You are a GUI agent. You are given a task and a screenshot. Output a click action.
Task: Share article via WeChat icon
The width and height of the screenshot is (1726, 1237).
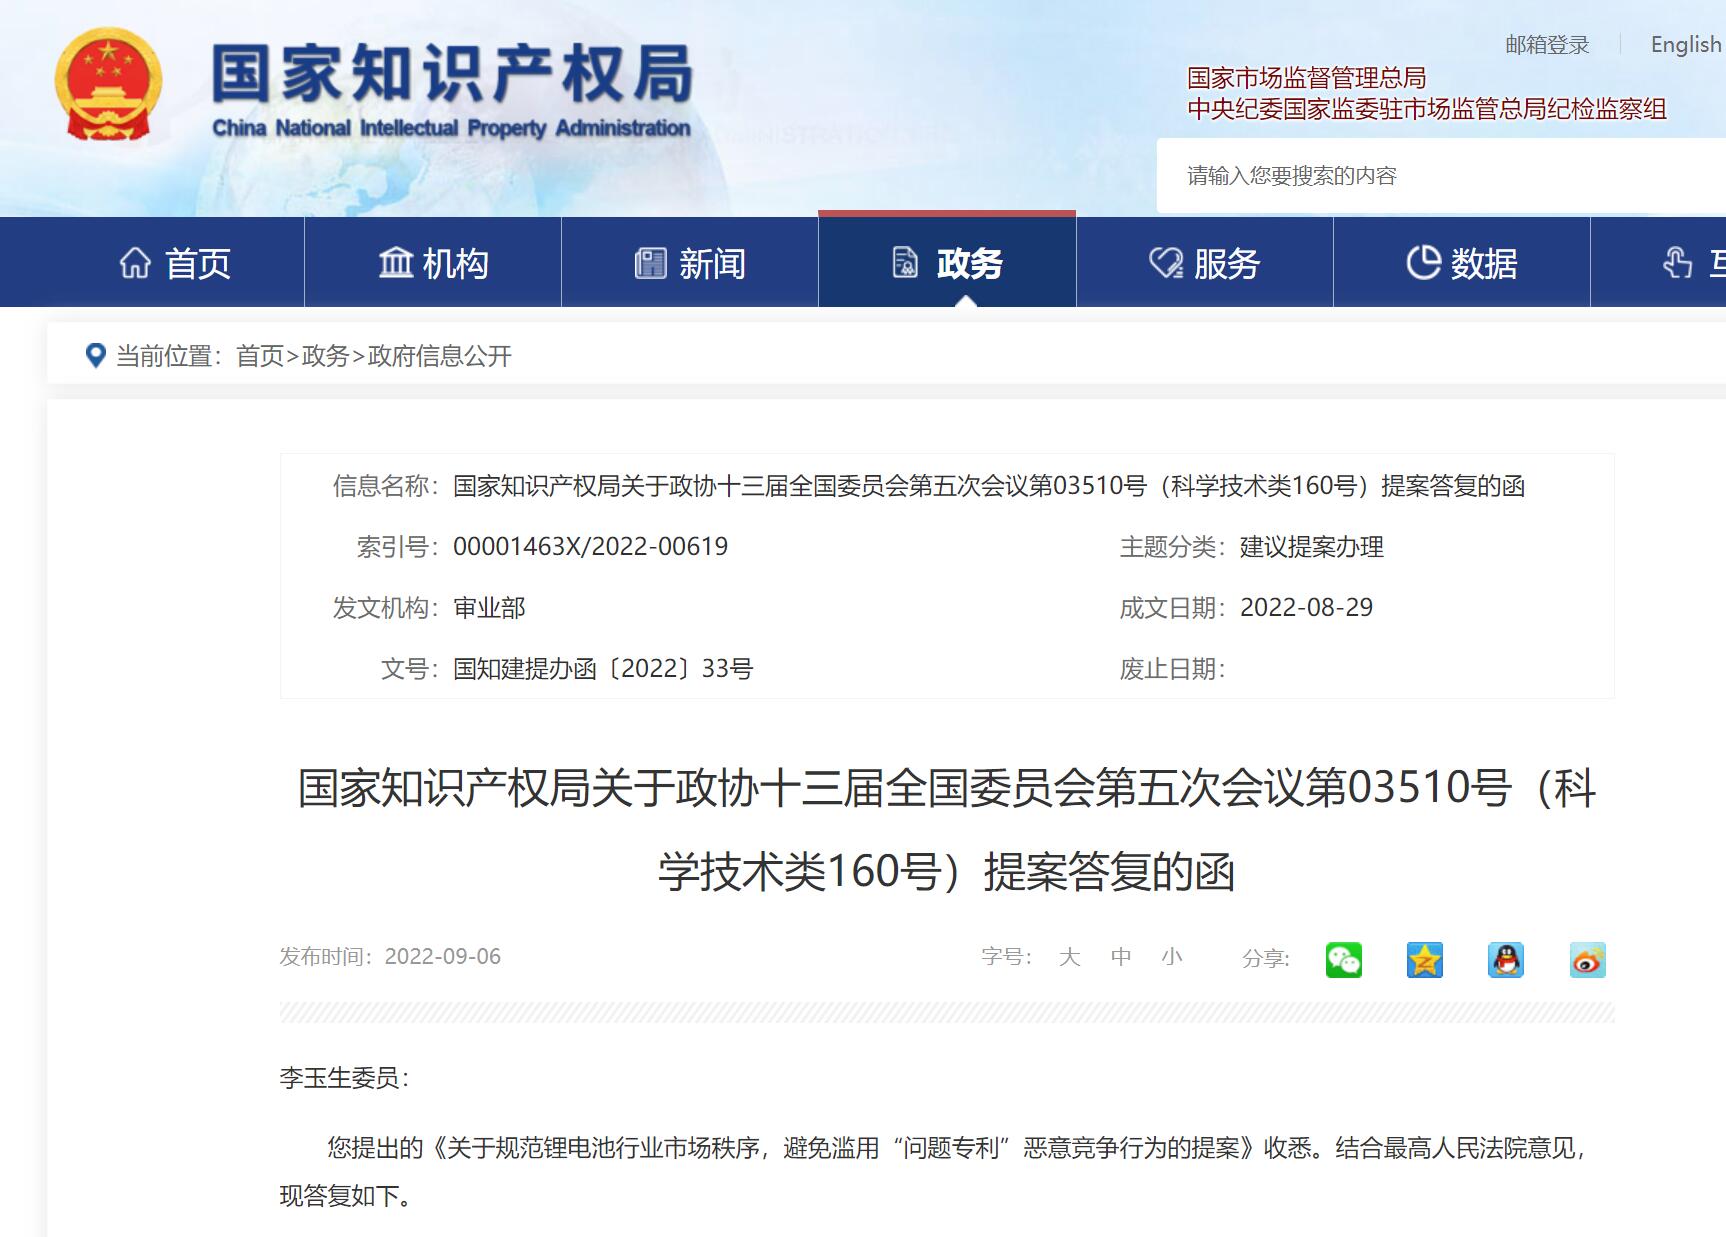(1343, 960)
